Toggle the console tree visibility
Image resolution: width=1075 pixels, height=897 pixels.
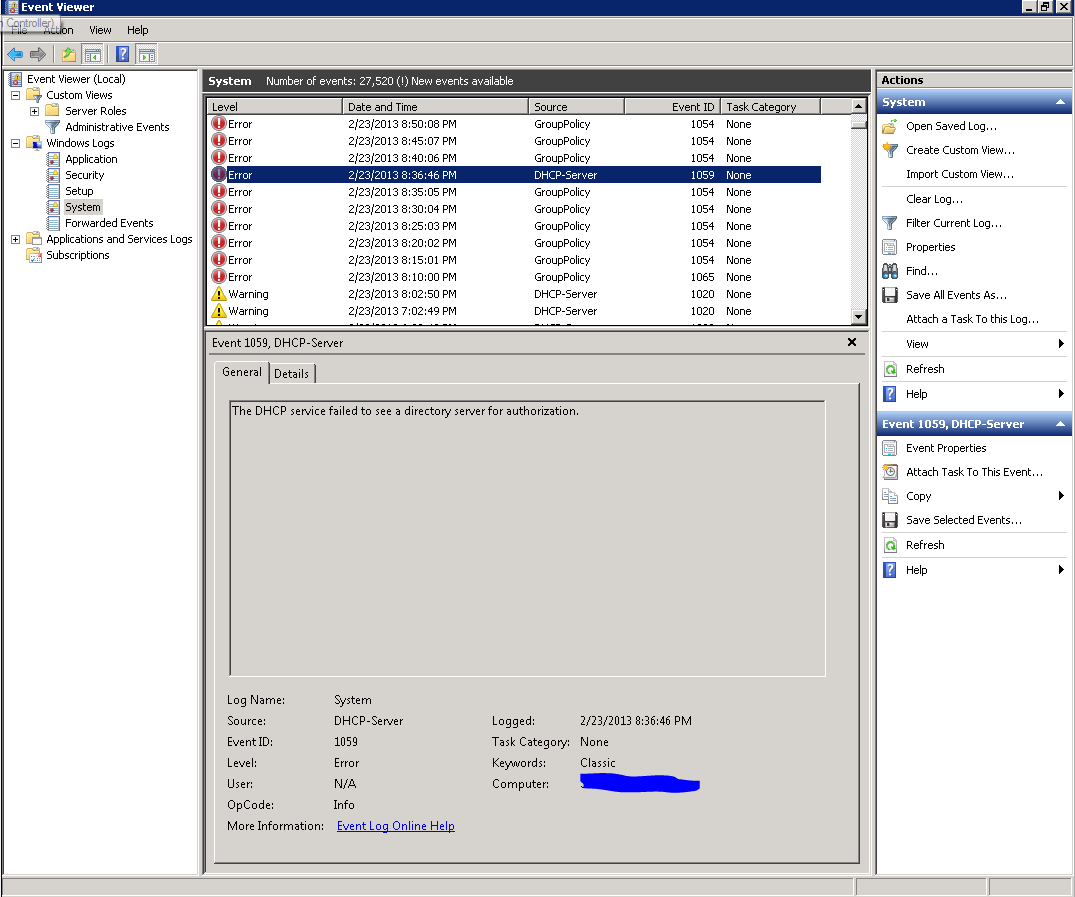click(92, 54)
